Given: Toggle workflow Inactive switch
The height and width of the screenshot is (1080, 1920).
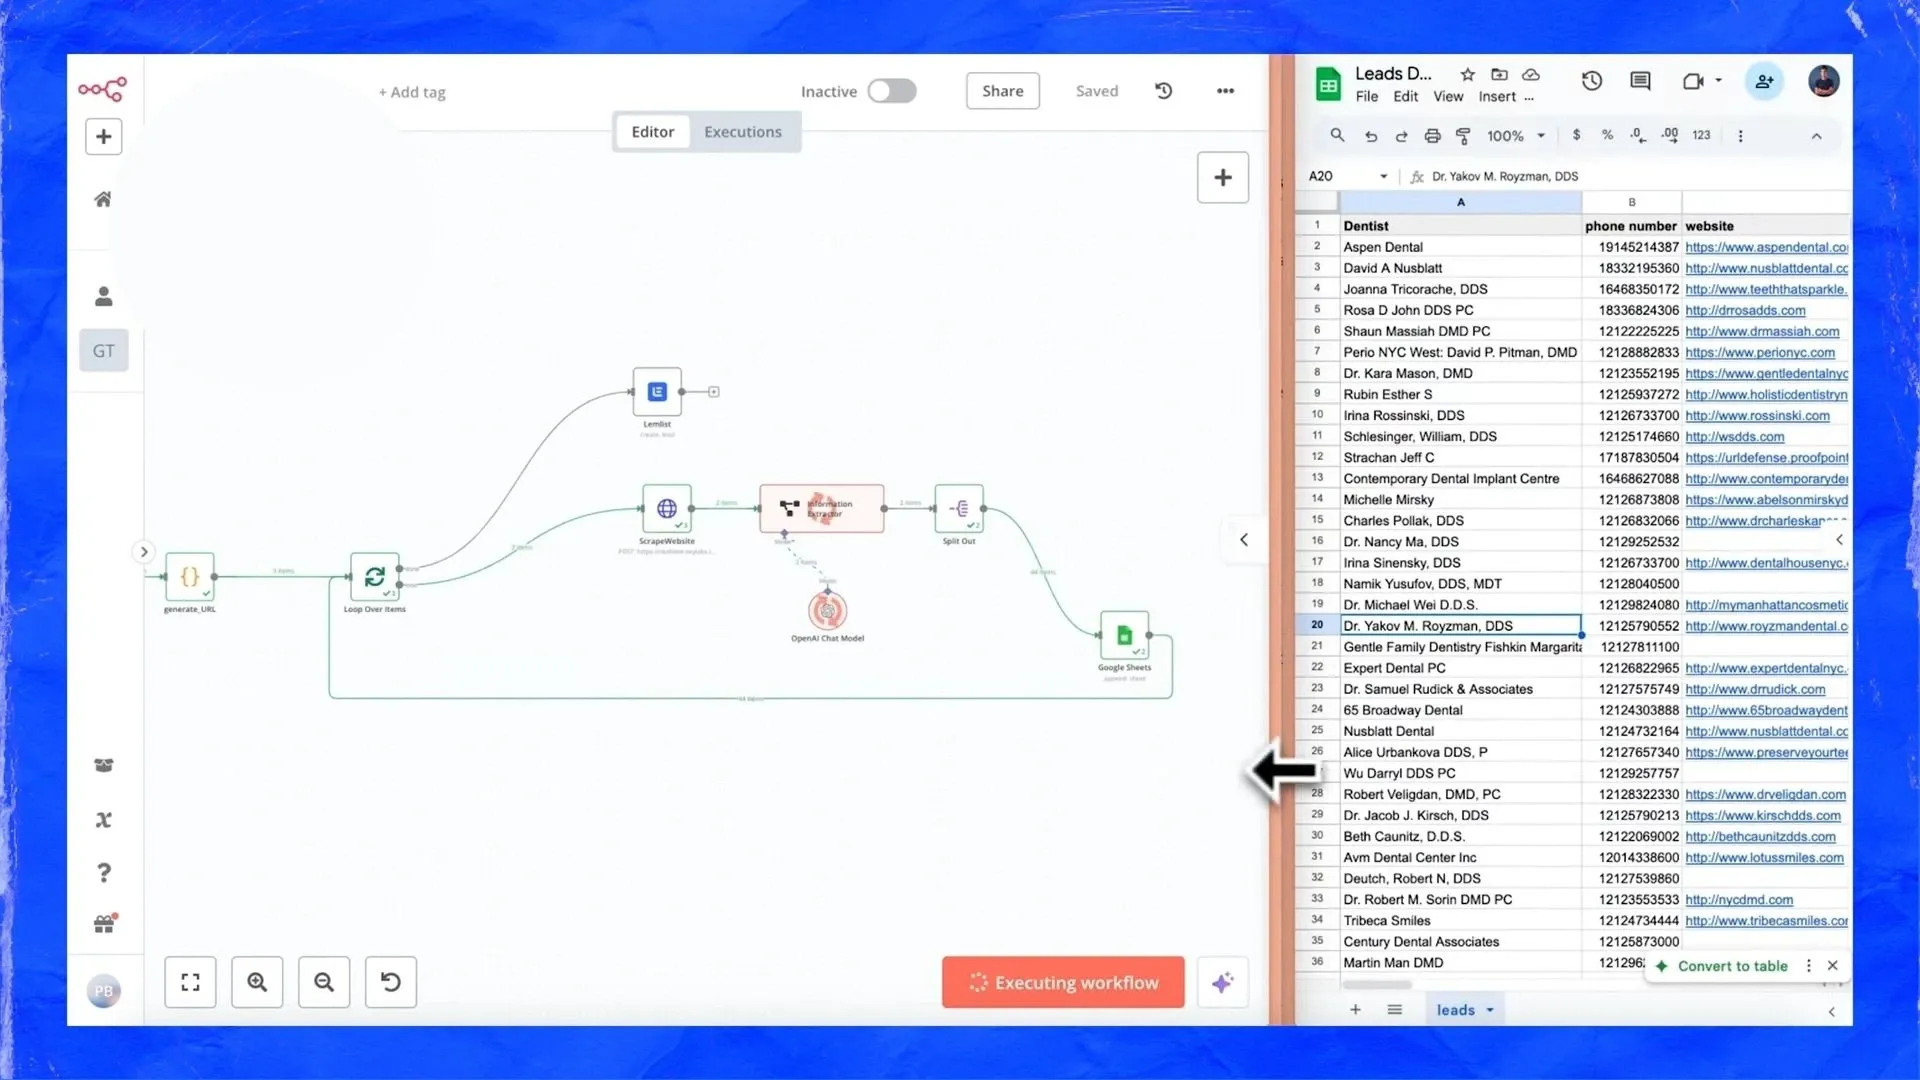Looking at the screenshot, I should pos(892,91).
